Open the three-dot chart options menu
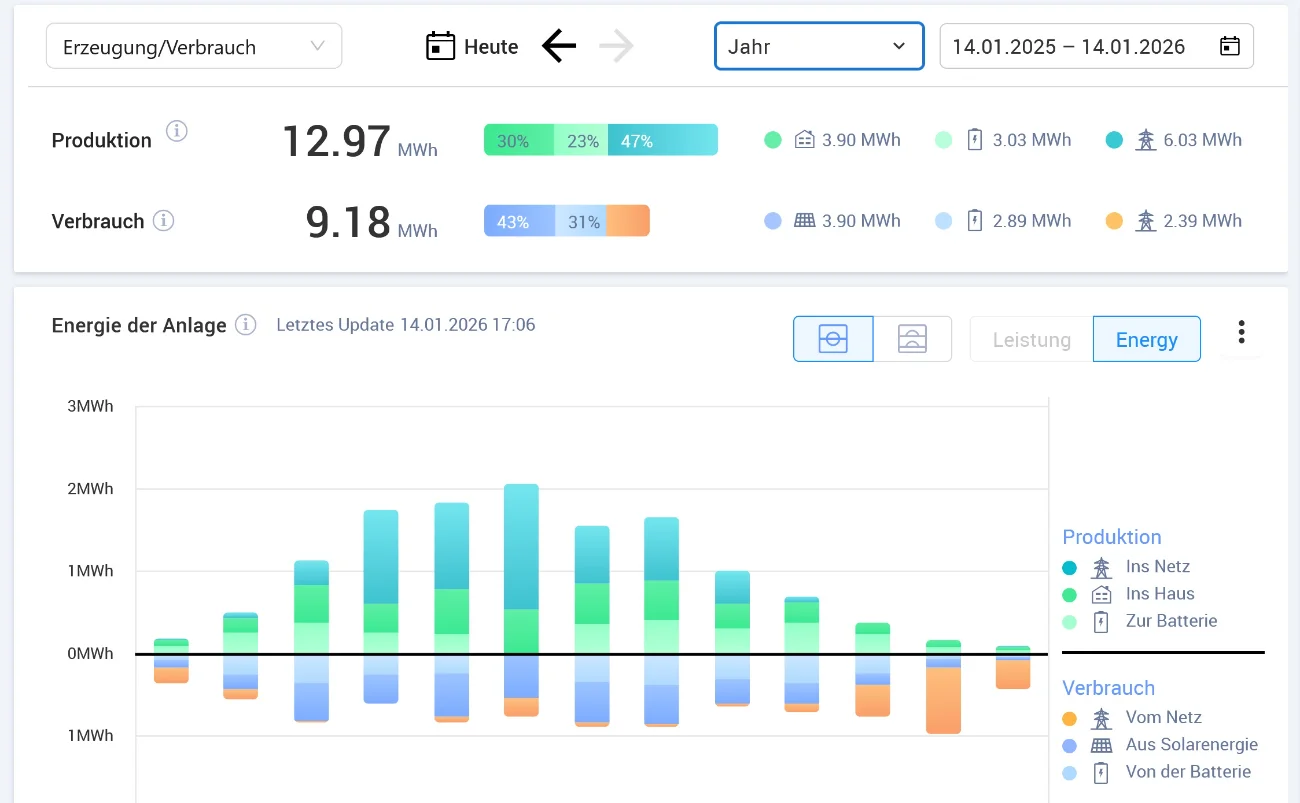This screenshot has width=1300, height=803. coord(1241,332)
